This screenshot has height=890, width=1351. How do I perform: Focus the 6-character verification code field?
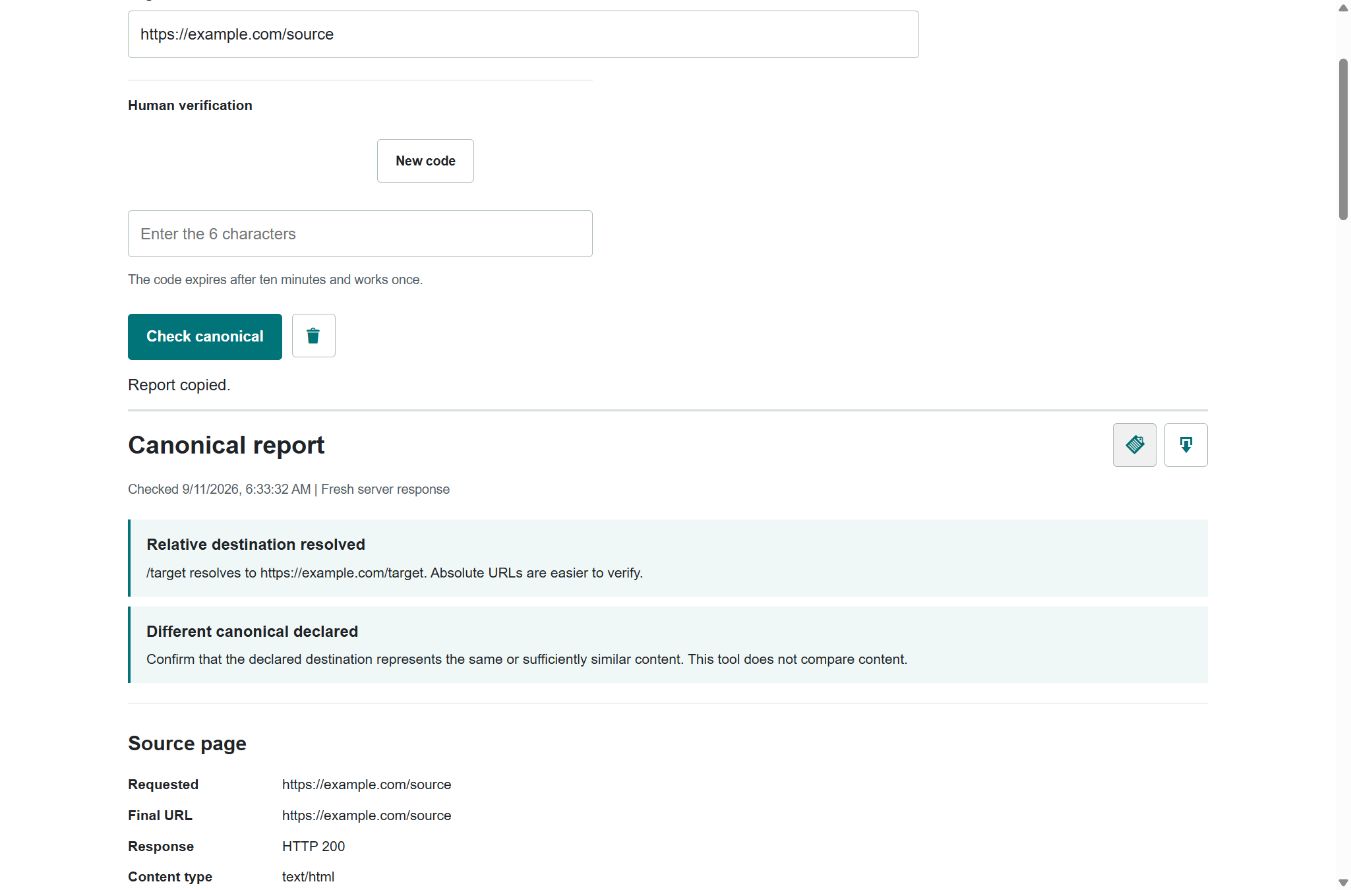(360, 233)
